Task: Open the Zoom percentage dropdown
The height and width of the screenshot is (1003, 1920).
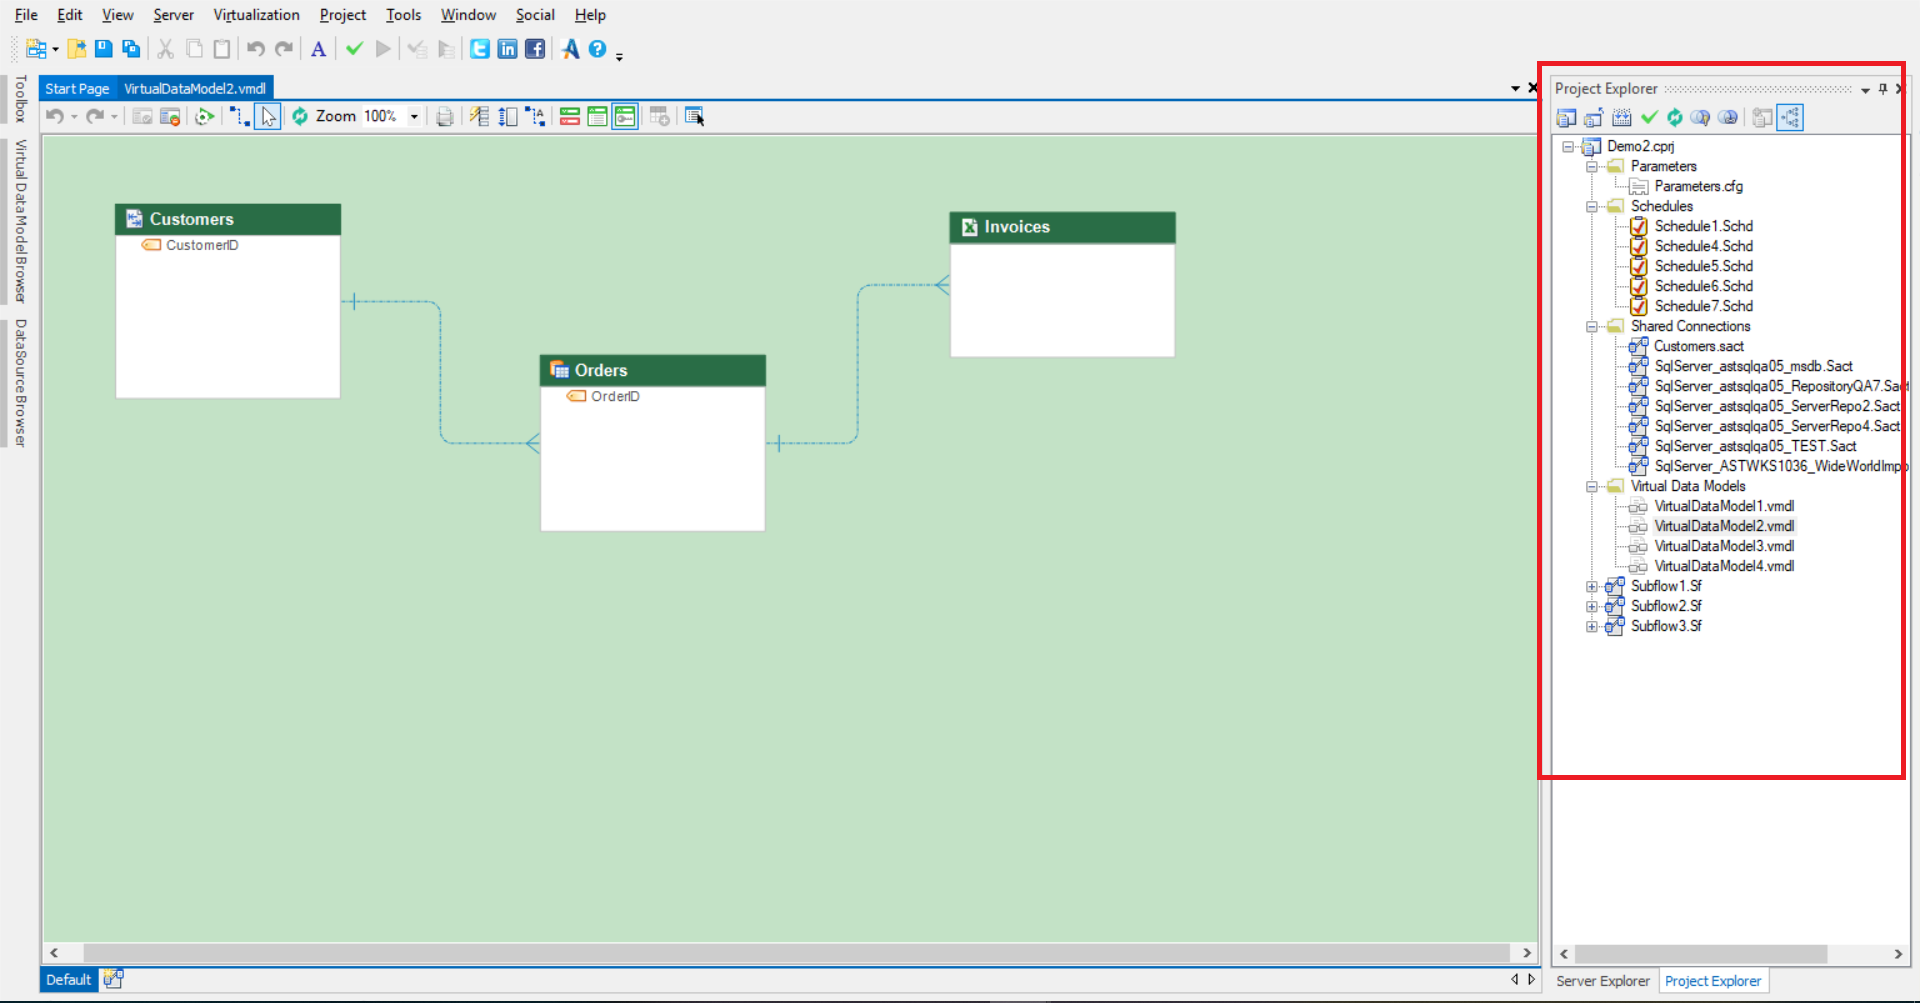Action: click(414, 117)
